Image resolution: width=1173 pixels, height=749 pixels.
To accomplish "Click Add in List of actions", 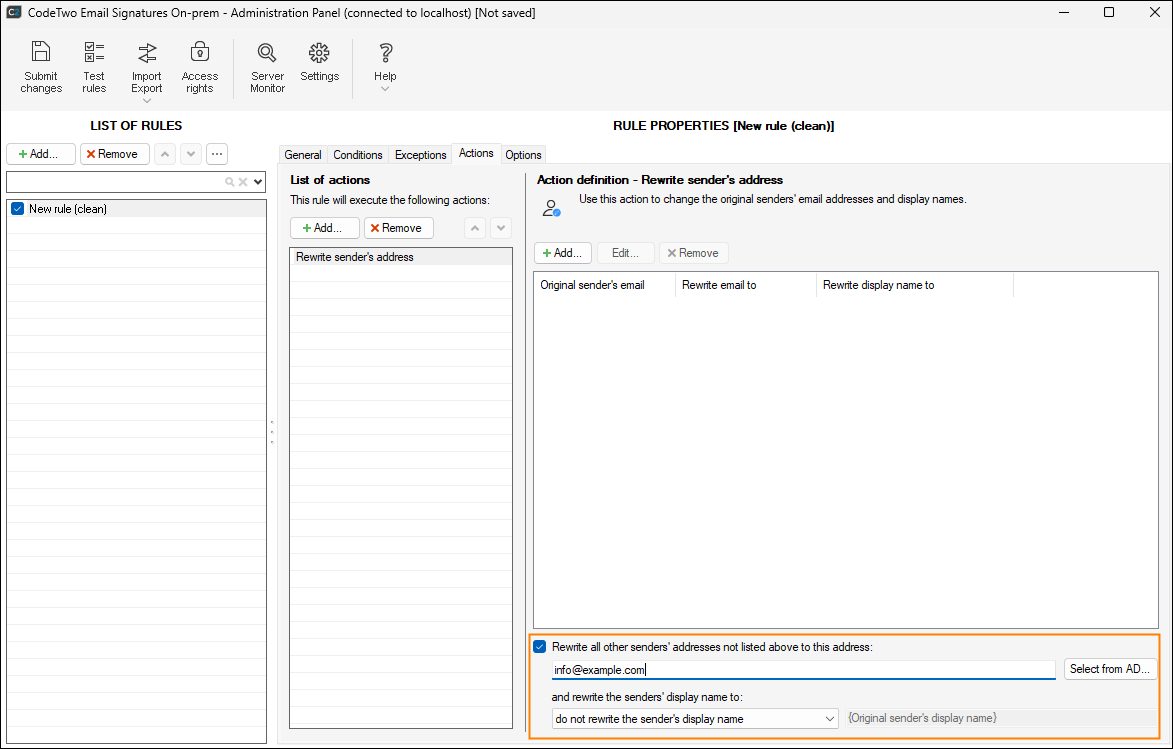I will [325, 228].
